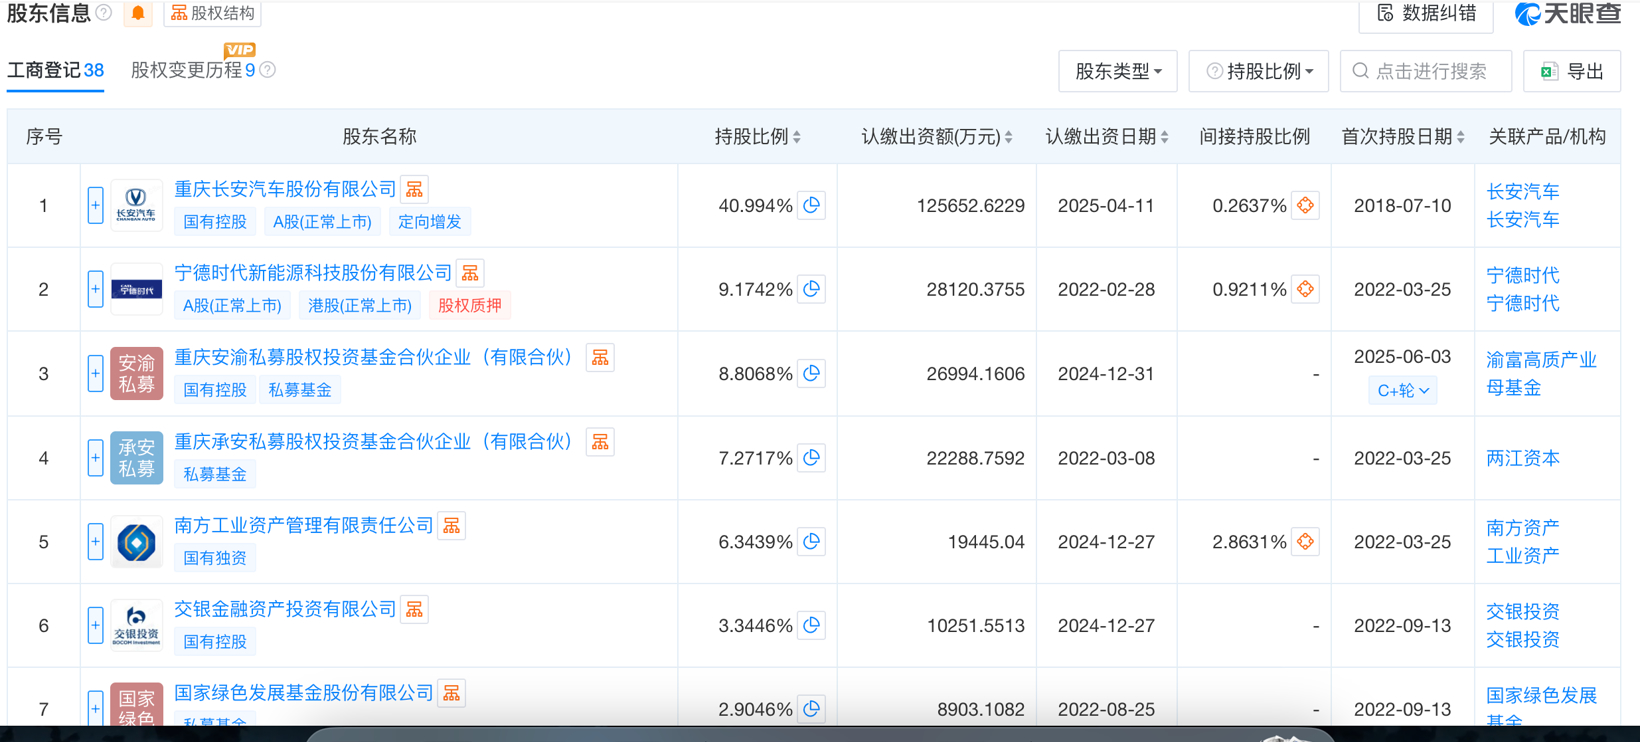1640x742 pixels.
Task: Expand row 3 重庆安渝私募 plus toggle
Action: (95, 373)
